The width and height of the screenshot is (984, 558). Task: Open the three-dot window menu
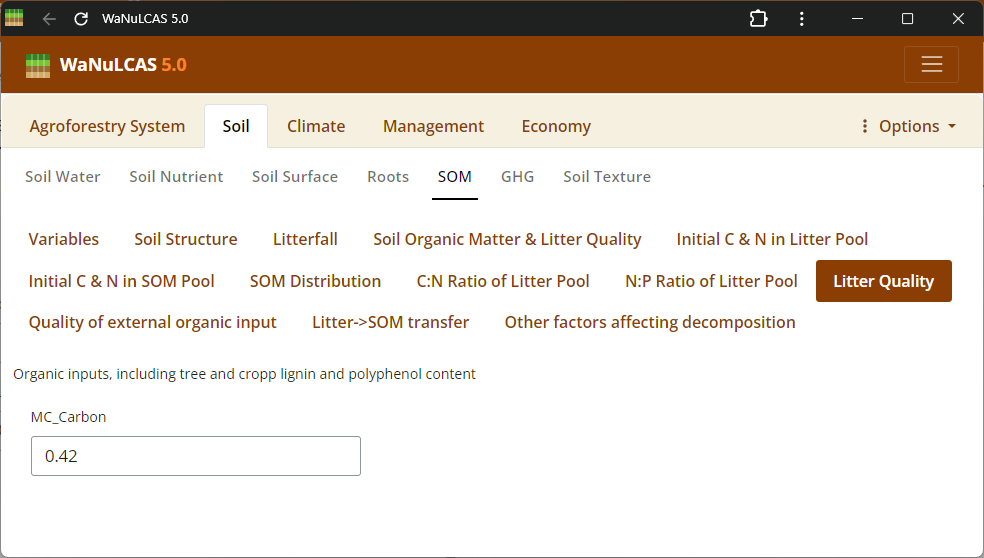click(802, 19)
